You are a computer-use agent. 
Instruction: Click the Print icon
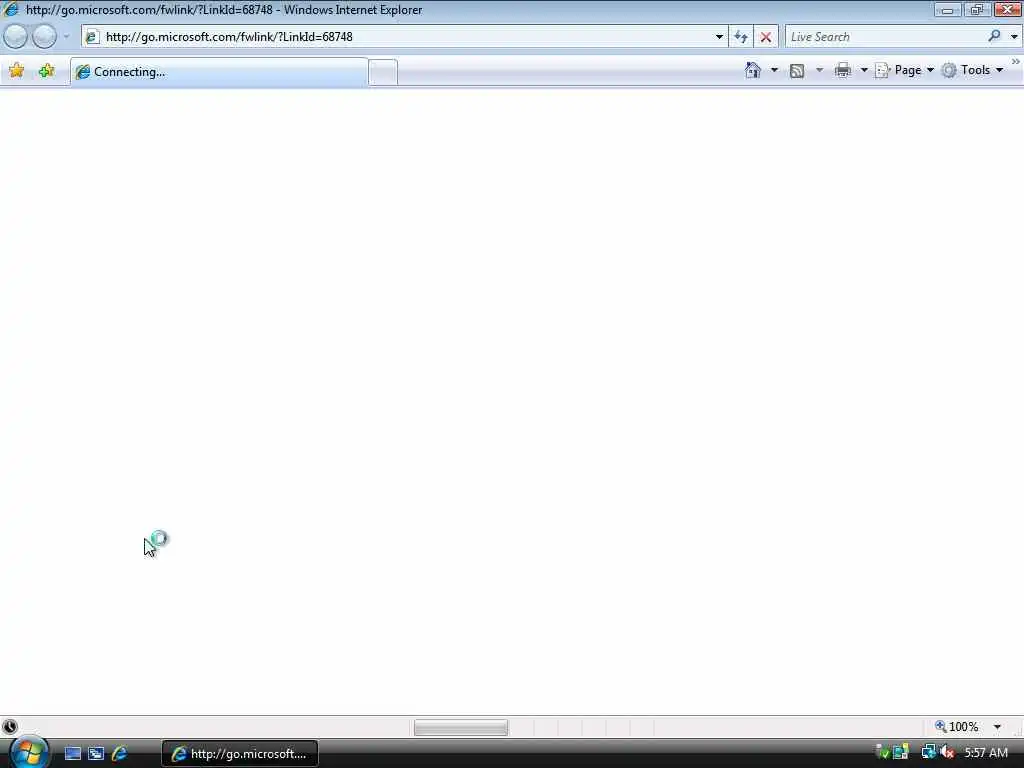tap(842, 70)
